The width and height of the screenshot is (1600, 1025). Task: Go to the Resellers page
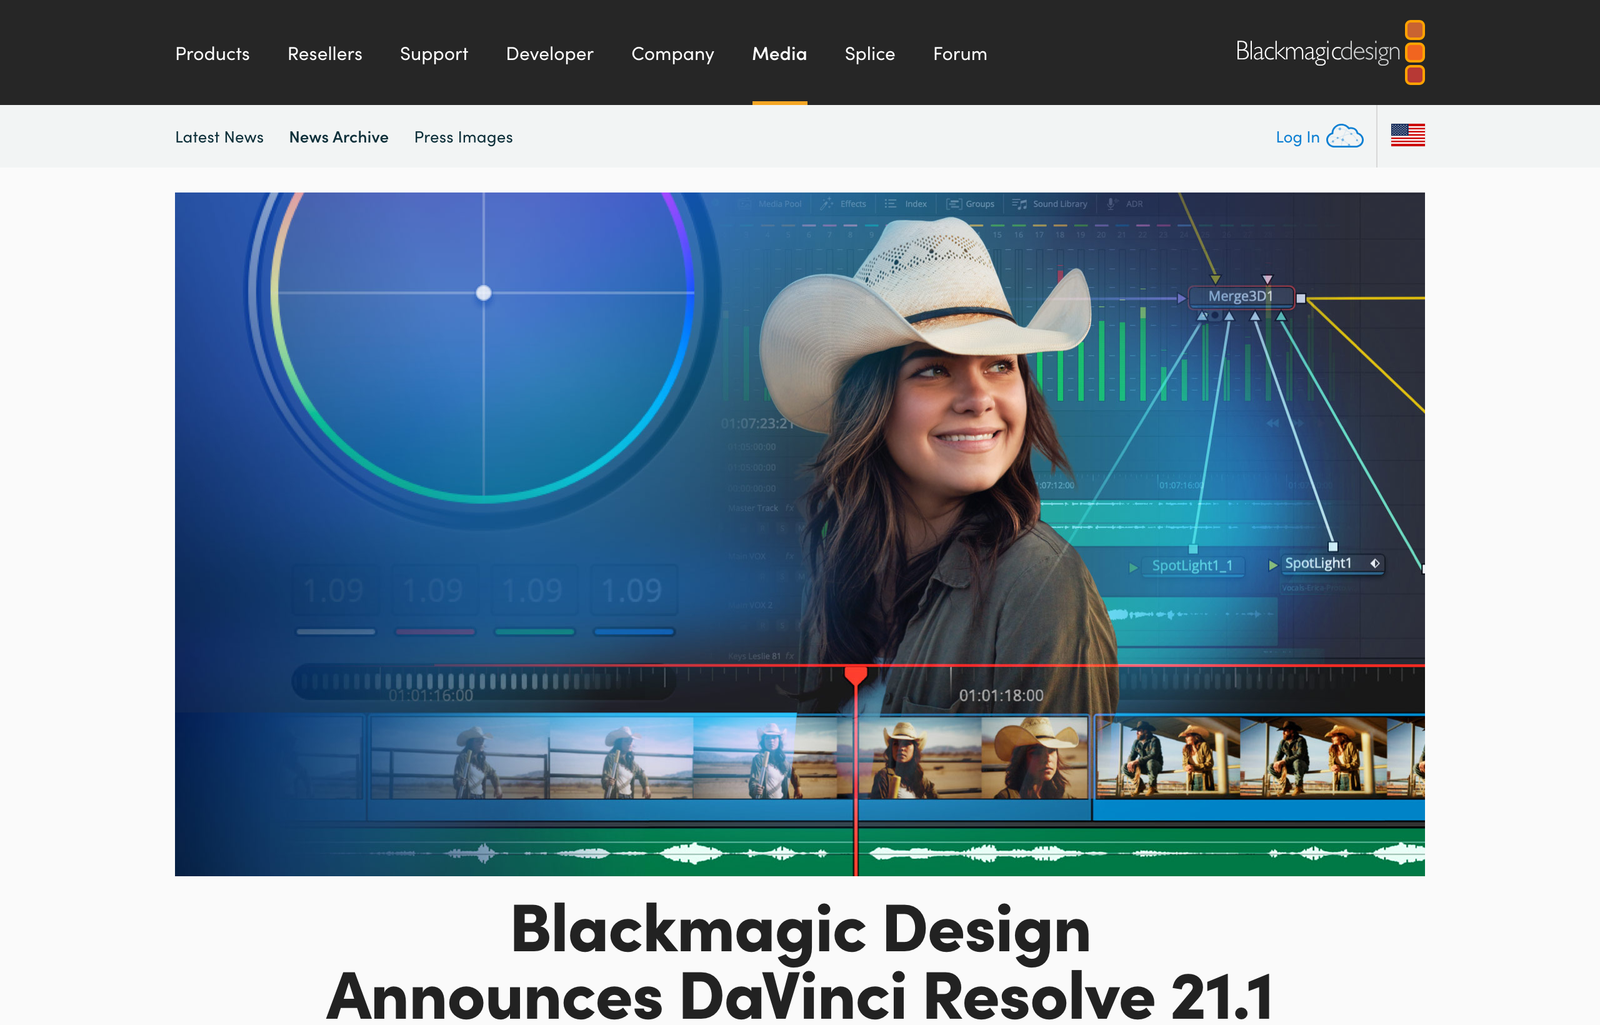[325, 54]
